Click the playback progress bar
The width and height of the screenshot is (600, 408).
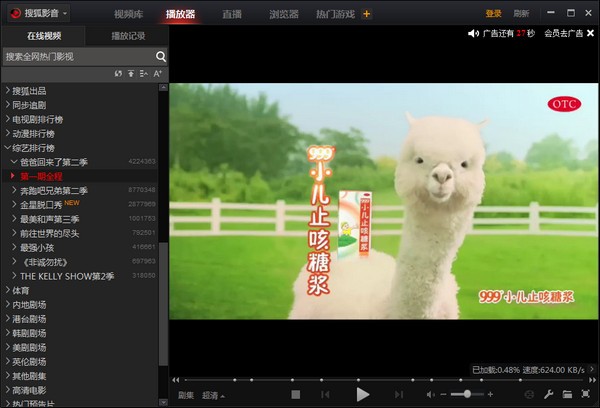pos(384,380)
